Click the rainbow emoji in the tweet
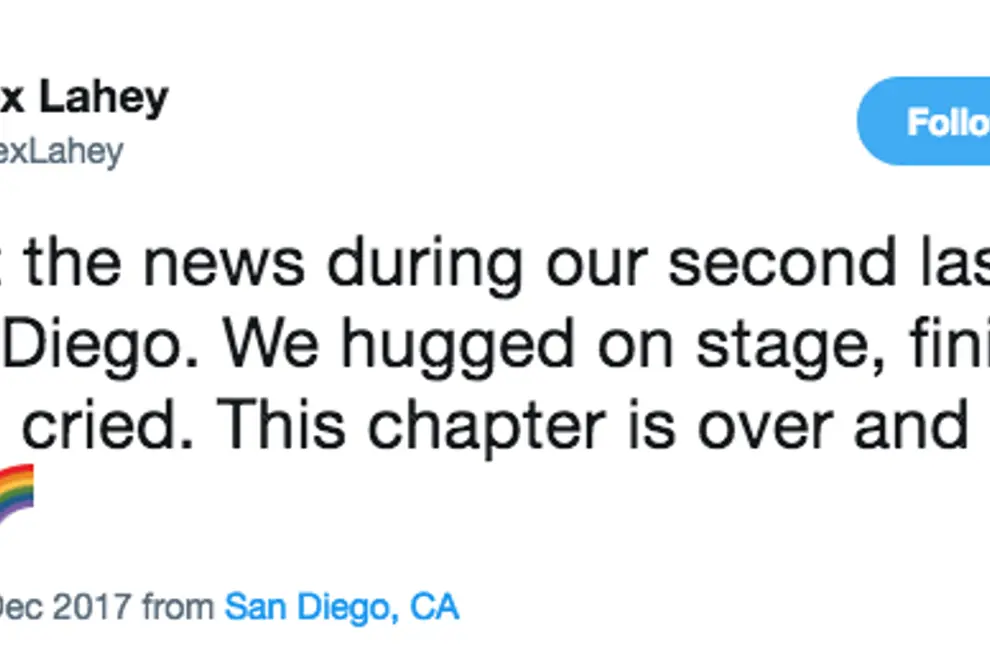The image size is (990, 660). [x=16, y=495]
